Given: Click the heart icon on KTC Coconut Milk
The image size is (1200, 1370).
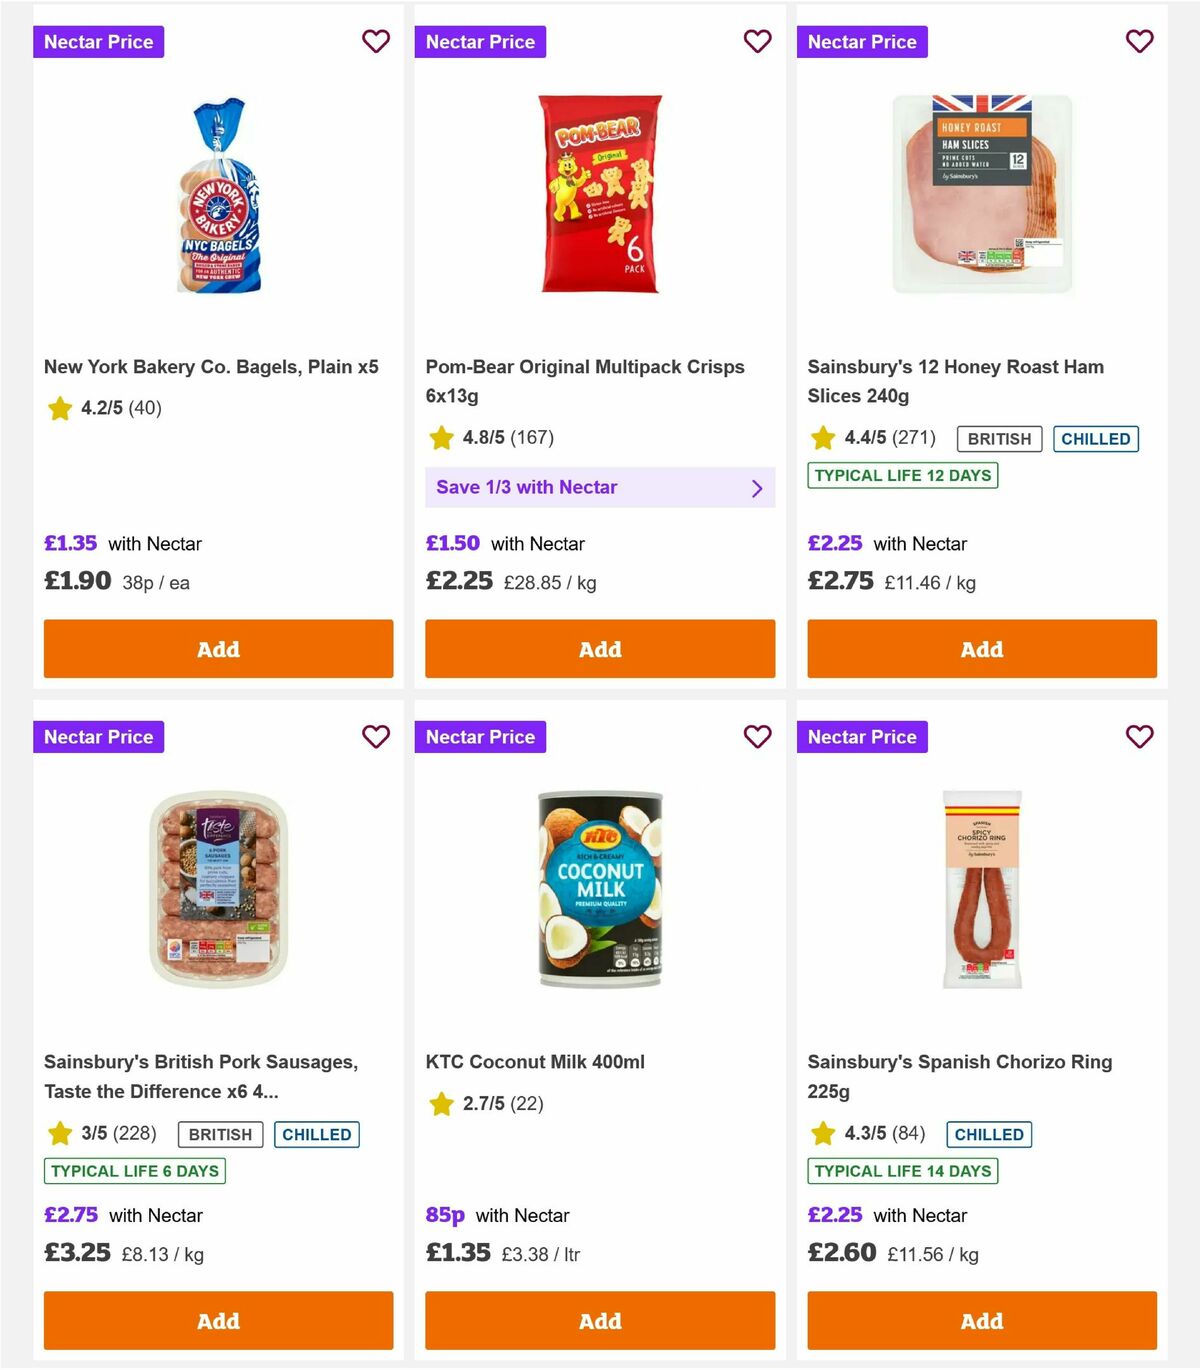Looking at the screenshot, I should (757, 736).
